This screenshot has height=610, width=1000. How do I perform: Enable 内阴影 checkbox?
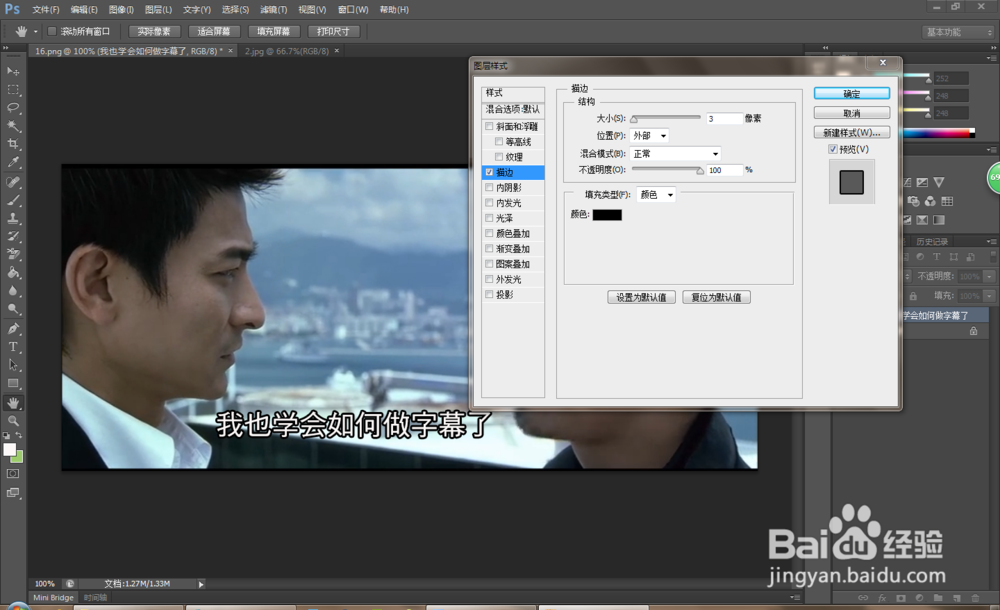(489, 188)
